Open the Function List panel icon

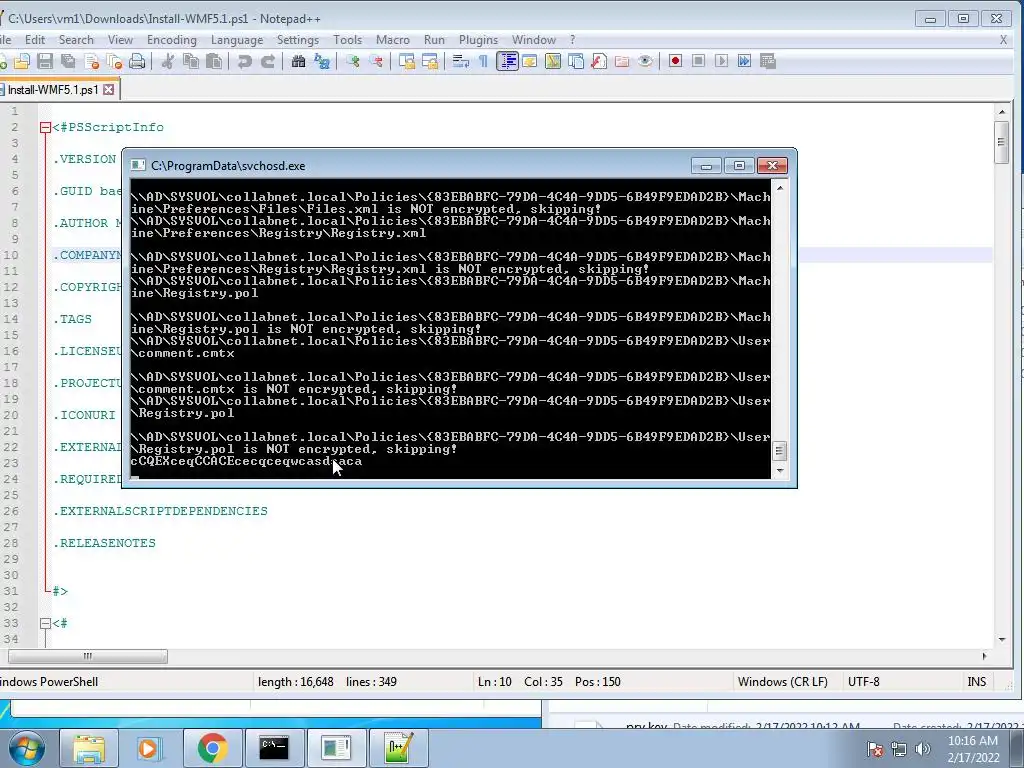(x=599, y=61)
